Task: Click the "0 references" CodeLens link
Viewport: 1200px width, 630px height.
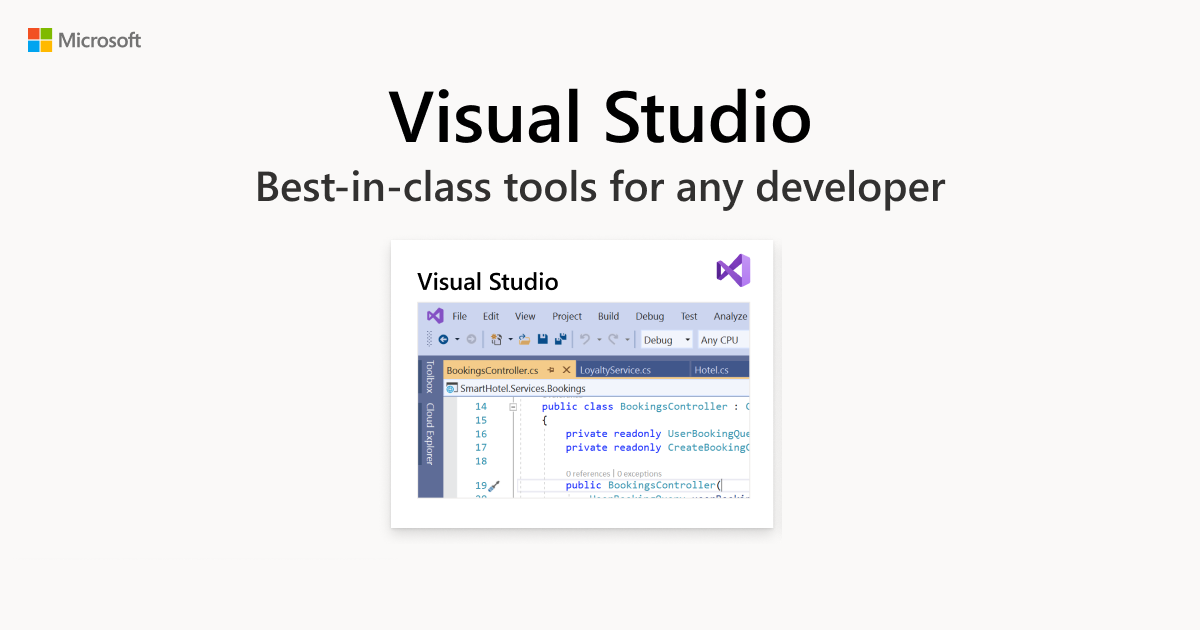Action: 589,473
